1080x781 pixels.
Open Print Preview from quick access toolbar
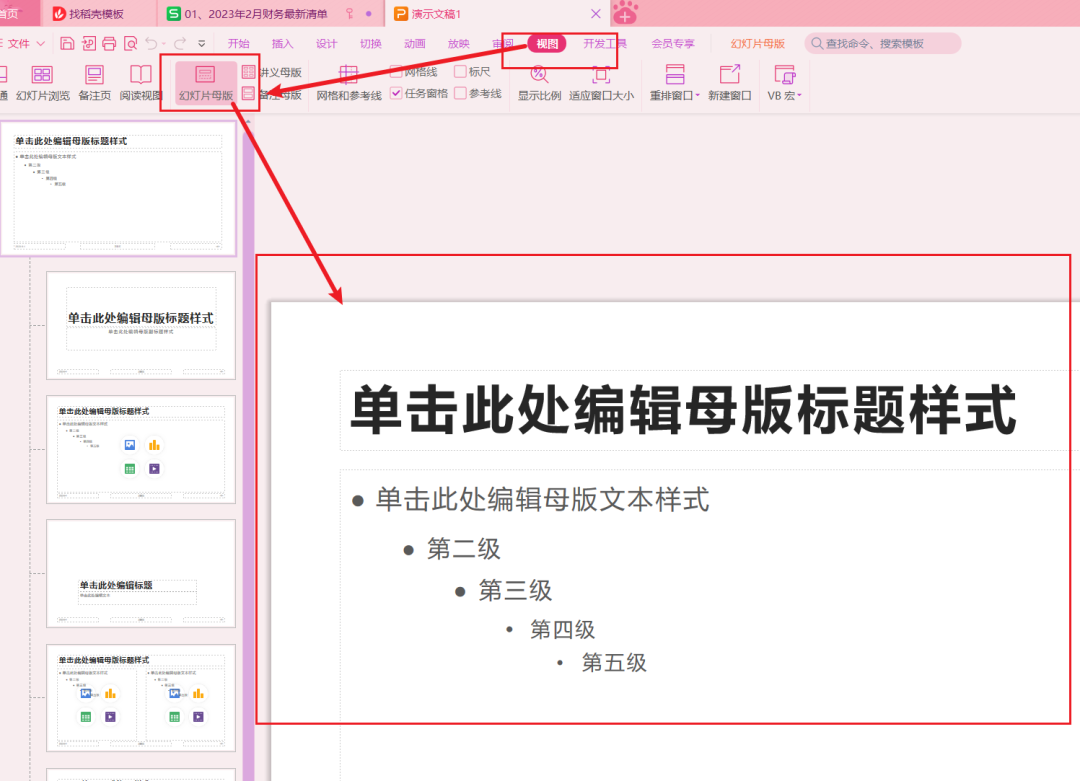[x=130, y=43]
